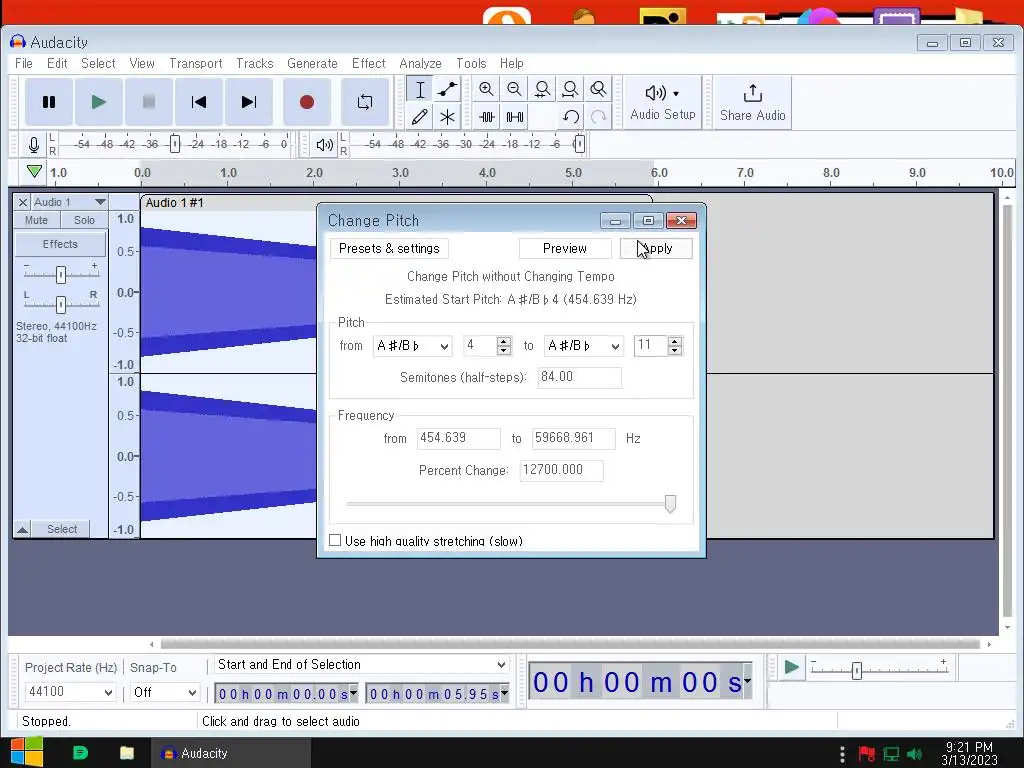Choose the Draw pencil tool
This screenshot has height=768, width=1024.
pos(420,117)
